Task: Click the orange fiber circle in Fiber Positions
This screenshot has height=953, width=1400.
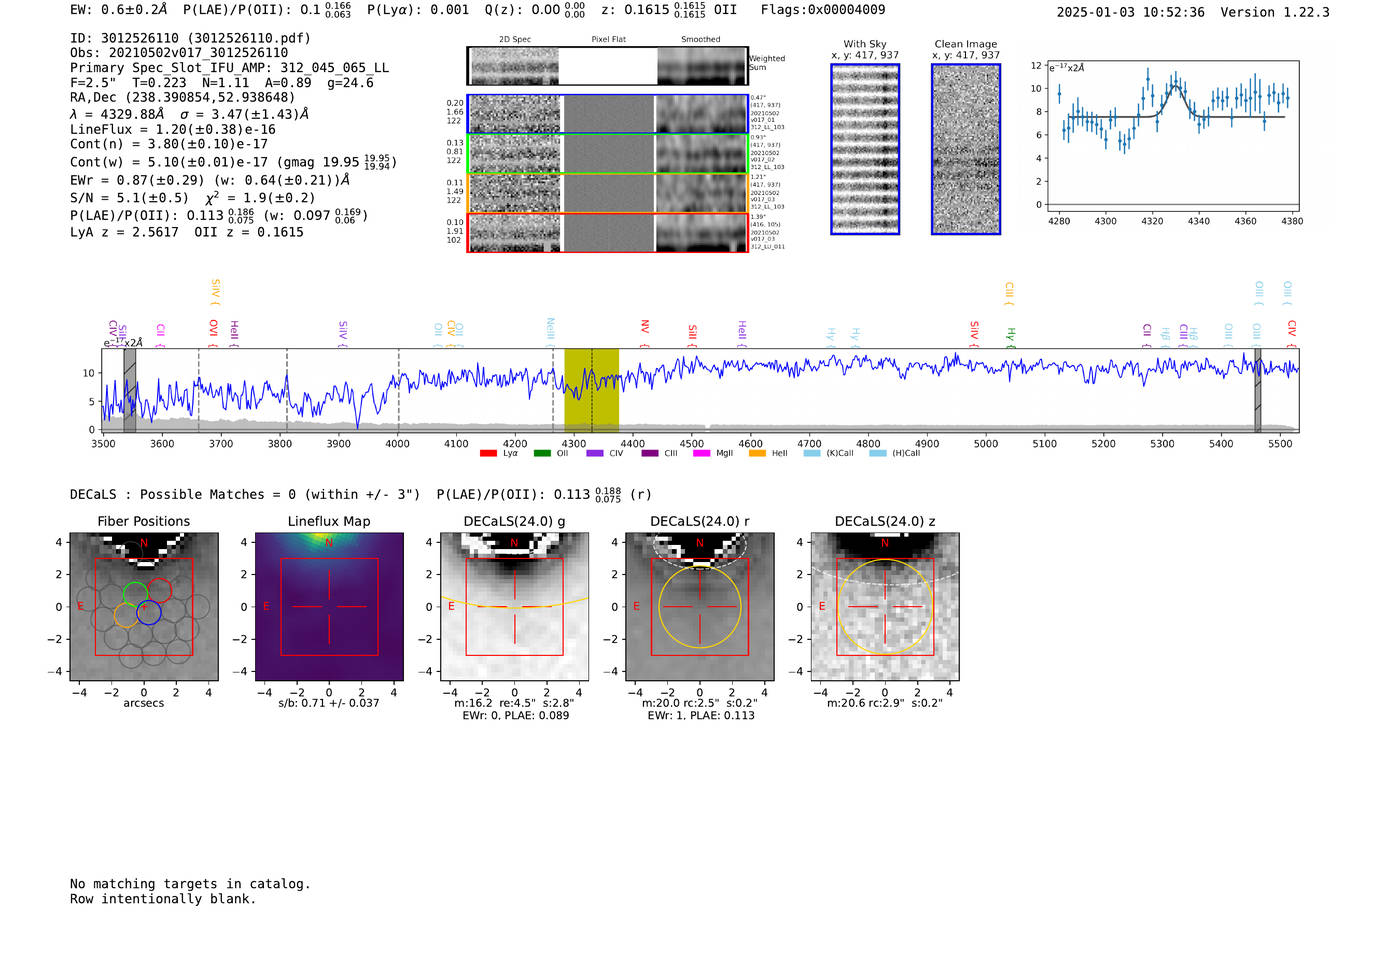Action: pyautogui.click(x=126, y=615)
